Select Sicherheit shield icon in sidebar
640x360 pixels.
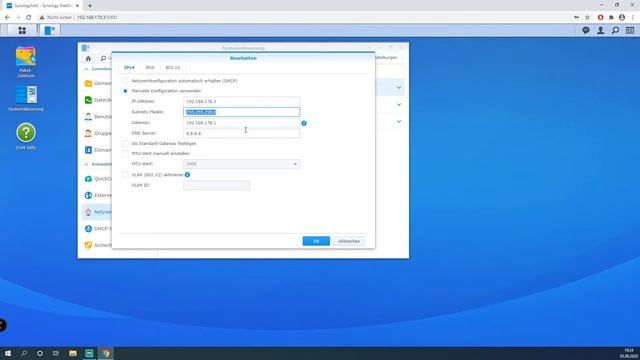(x=88, y=245)
